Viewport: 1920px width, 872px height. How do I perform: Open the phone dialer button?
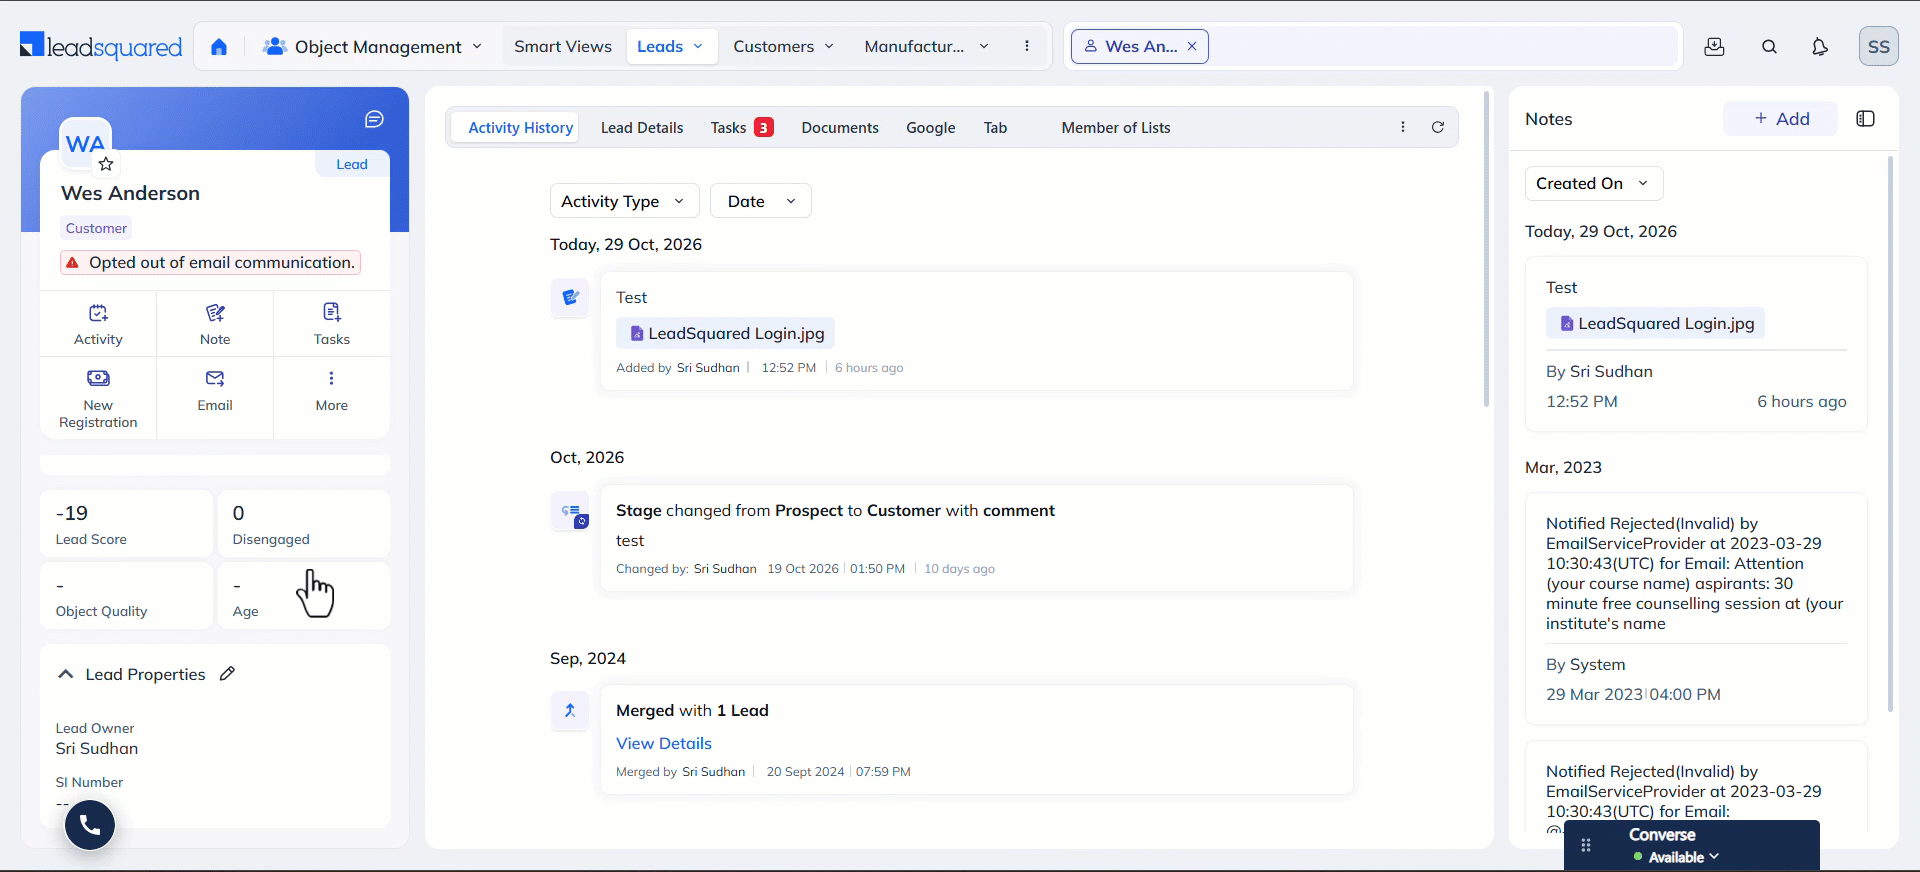click(x=90, y=825)
